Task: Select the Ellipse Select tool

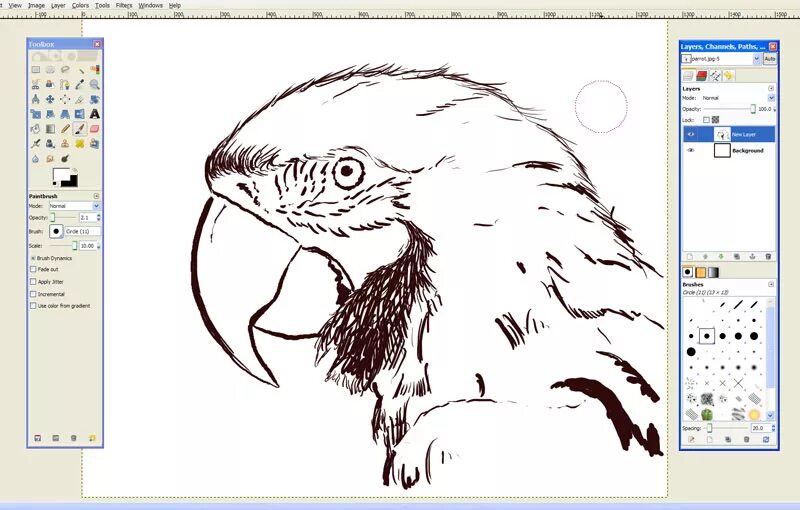Action: 50,69
